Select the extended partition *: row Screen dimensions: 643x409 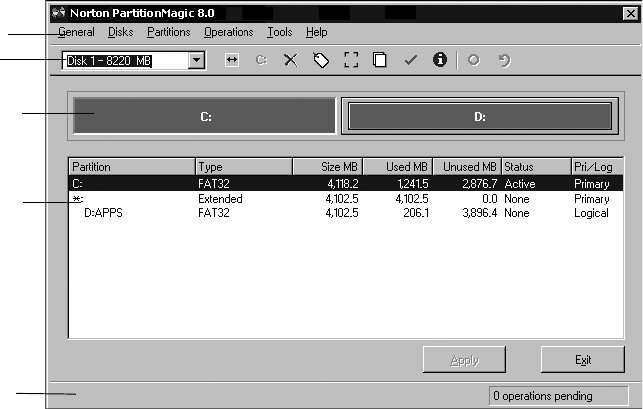[x=346, y=199]
